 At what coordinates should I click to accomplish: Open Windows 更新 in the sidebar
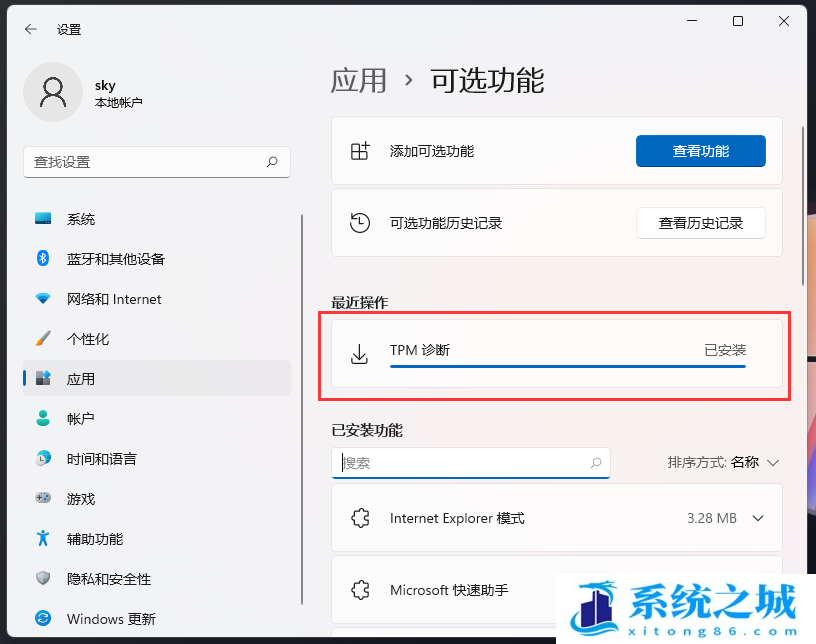pyautogui.click(x=110, y=619)
